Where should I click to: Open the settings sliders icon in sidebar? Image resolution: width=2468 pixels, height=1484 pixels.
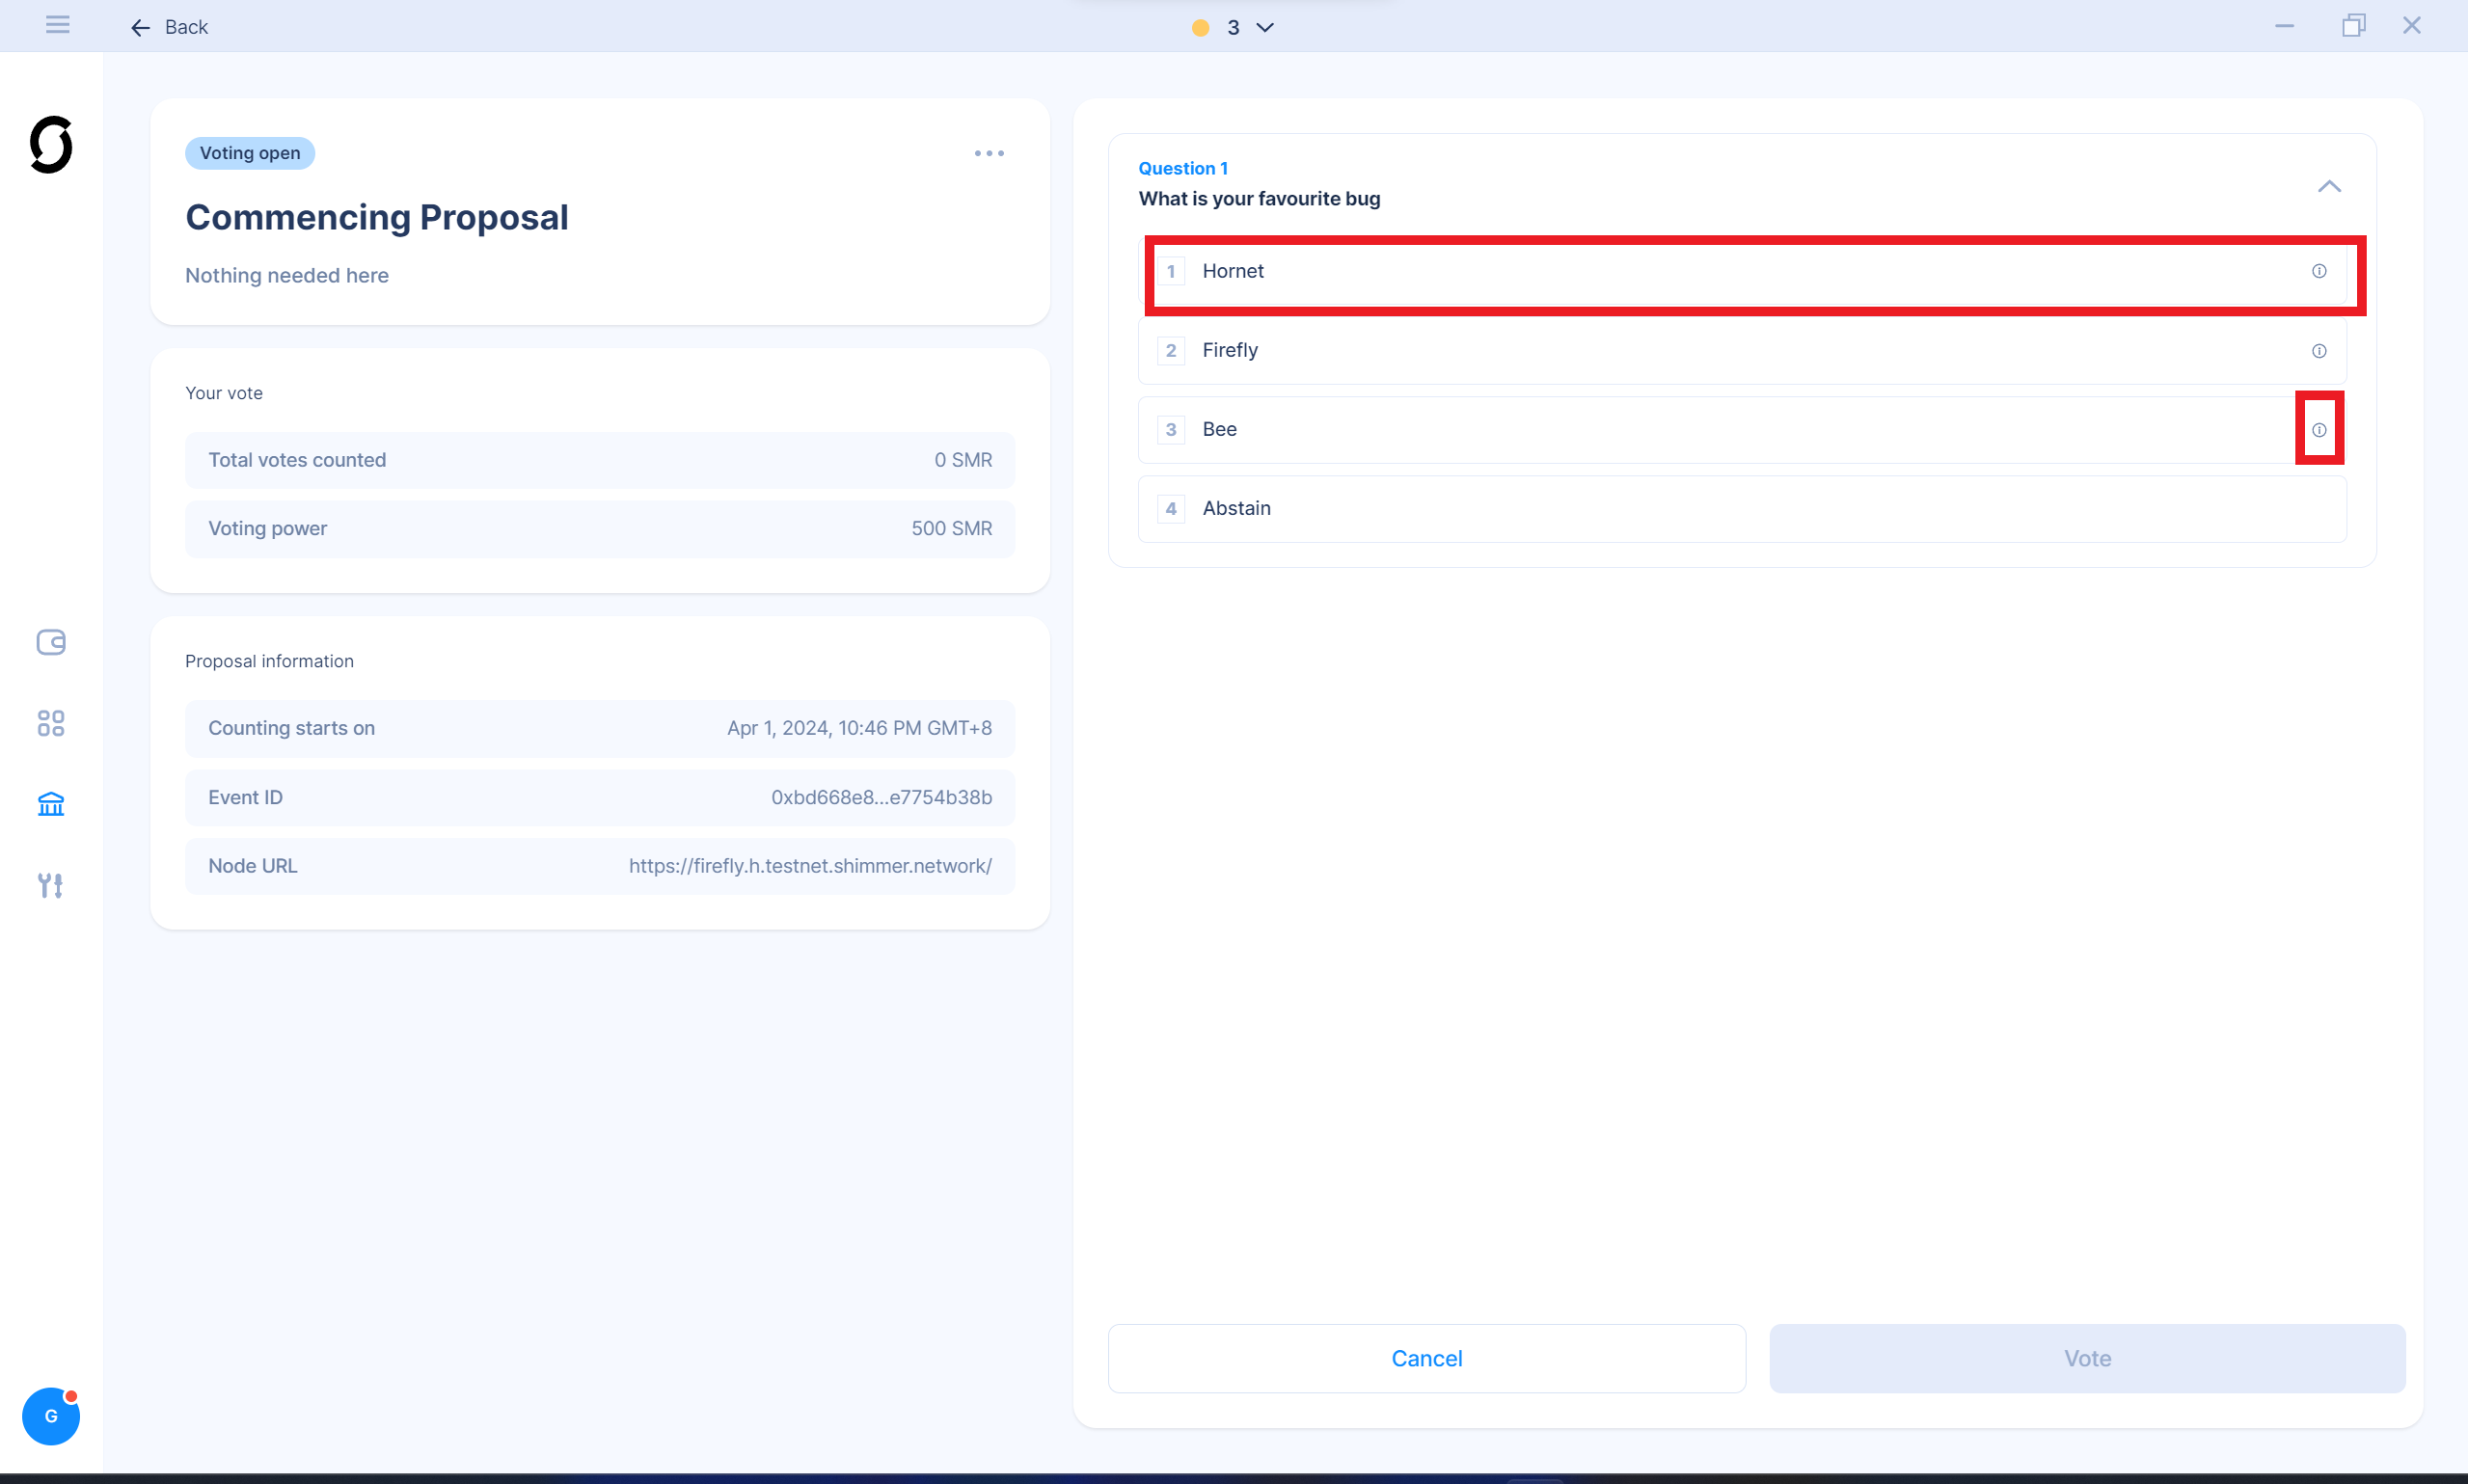[51, 885]
